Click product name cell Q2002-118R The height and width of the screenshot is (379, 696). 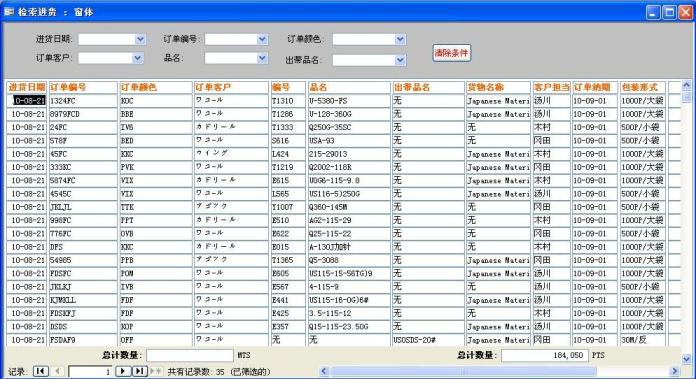349,167
